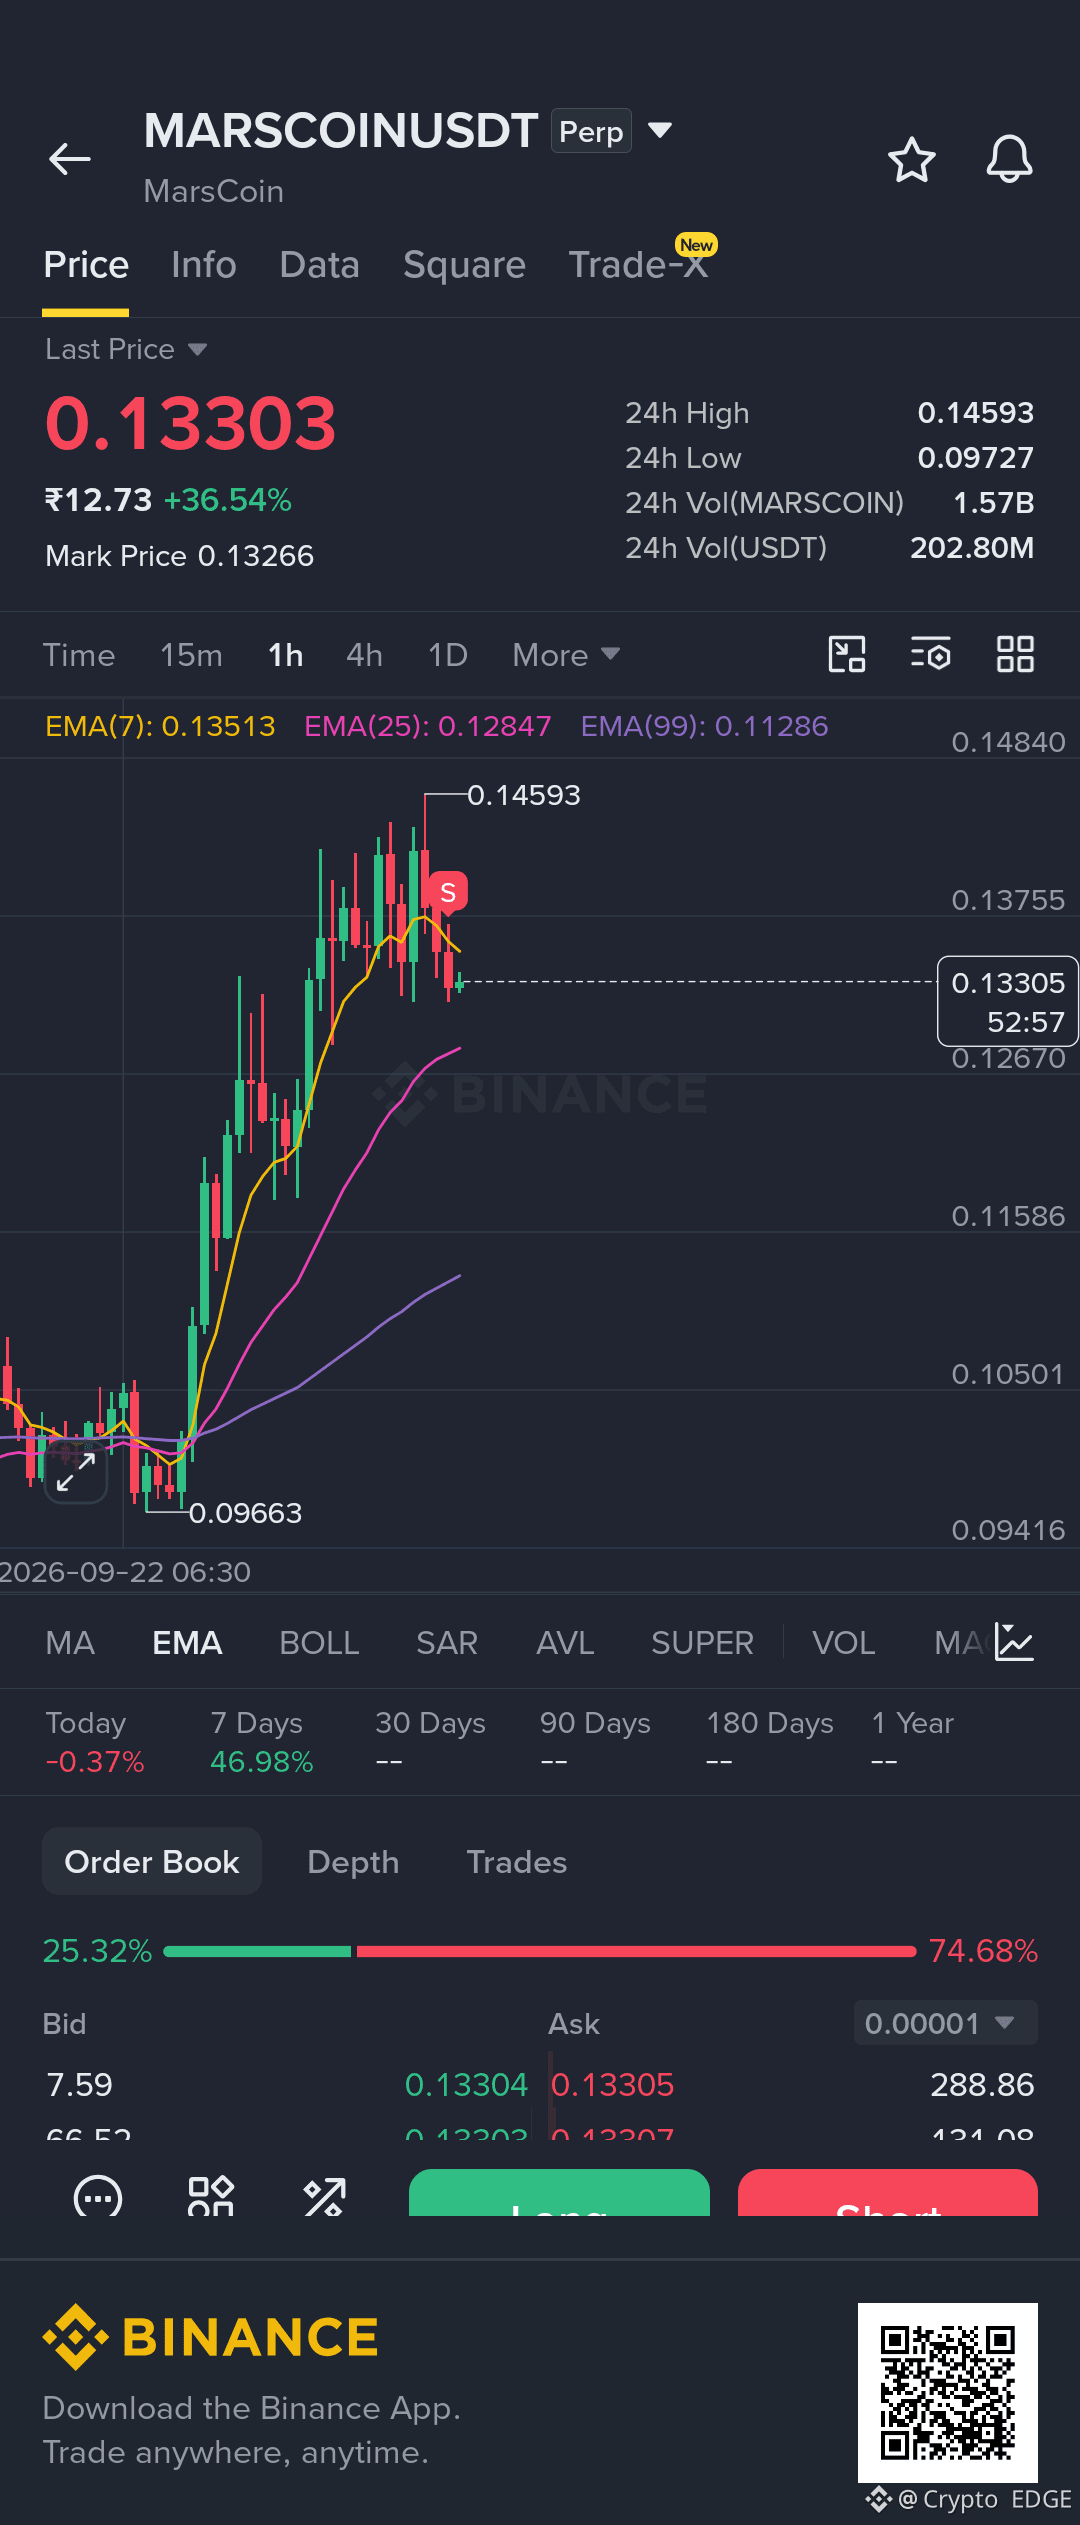
Task: Toggle the VOL indicator
Action: click(843, 1643)
